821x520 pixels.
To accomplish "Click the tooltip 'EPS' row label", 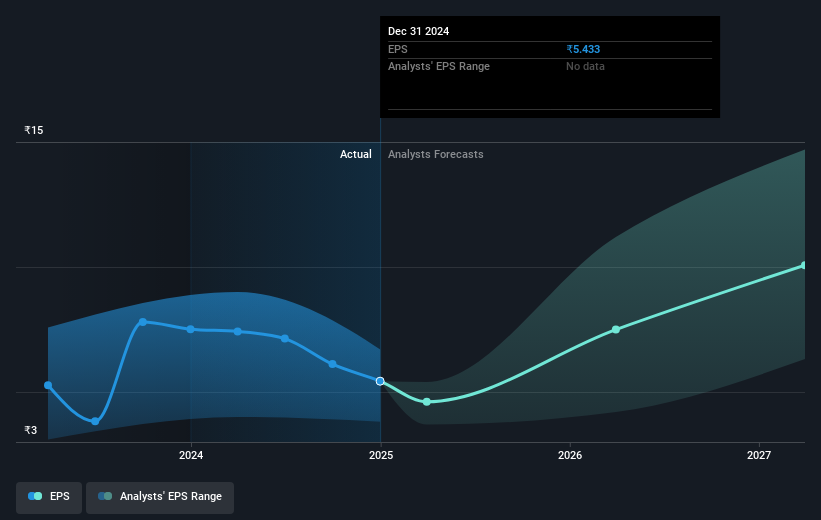I will (398, 49).
